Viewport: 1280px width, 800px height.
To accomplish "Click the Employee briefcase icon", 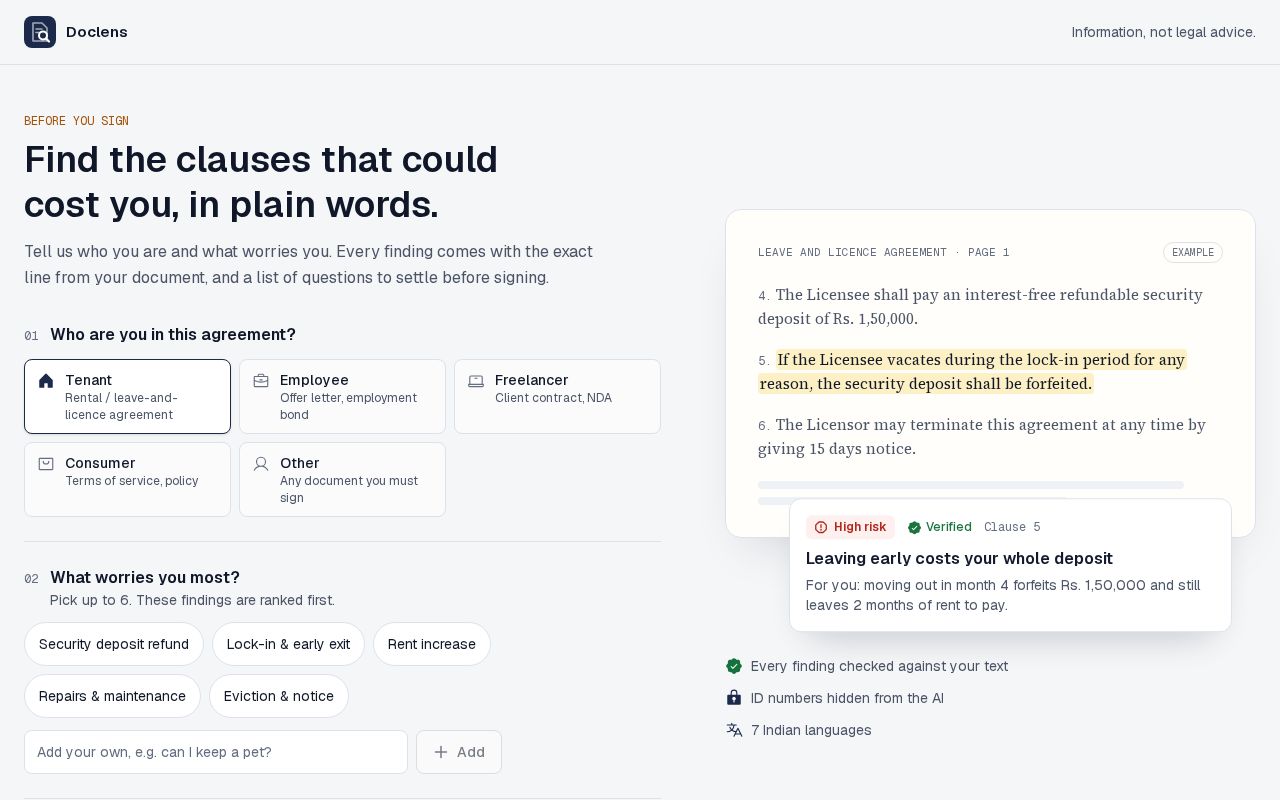I will [261, 381].
